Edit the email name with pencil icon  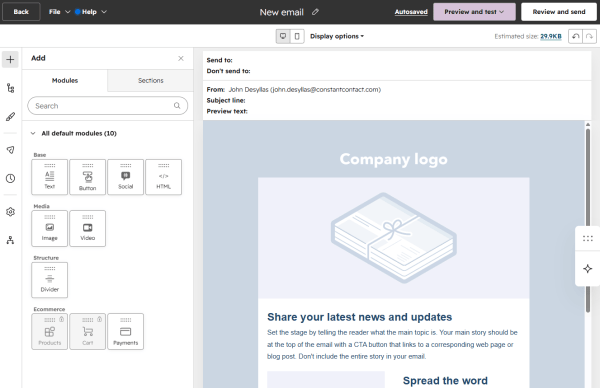(x=315, y=12)
